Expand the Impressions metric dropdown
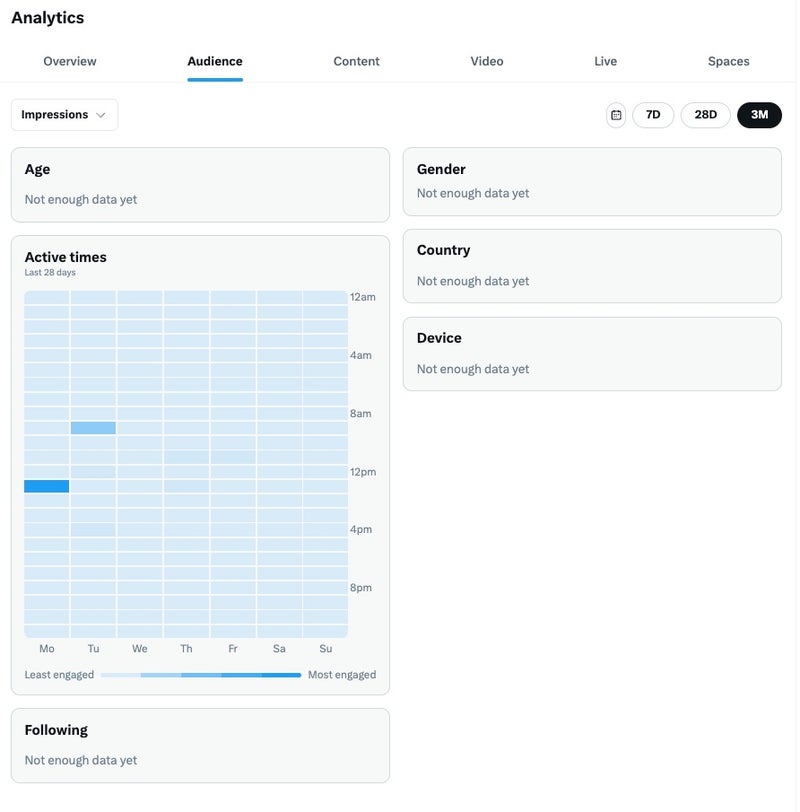The image size is (800, 812). (64, 115)
